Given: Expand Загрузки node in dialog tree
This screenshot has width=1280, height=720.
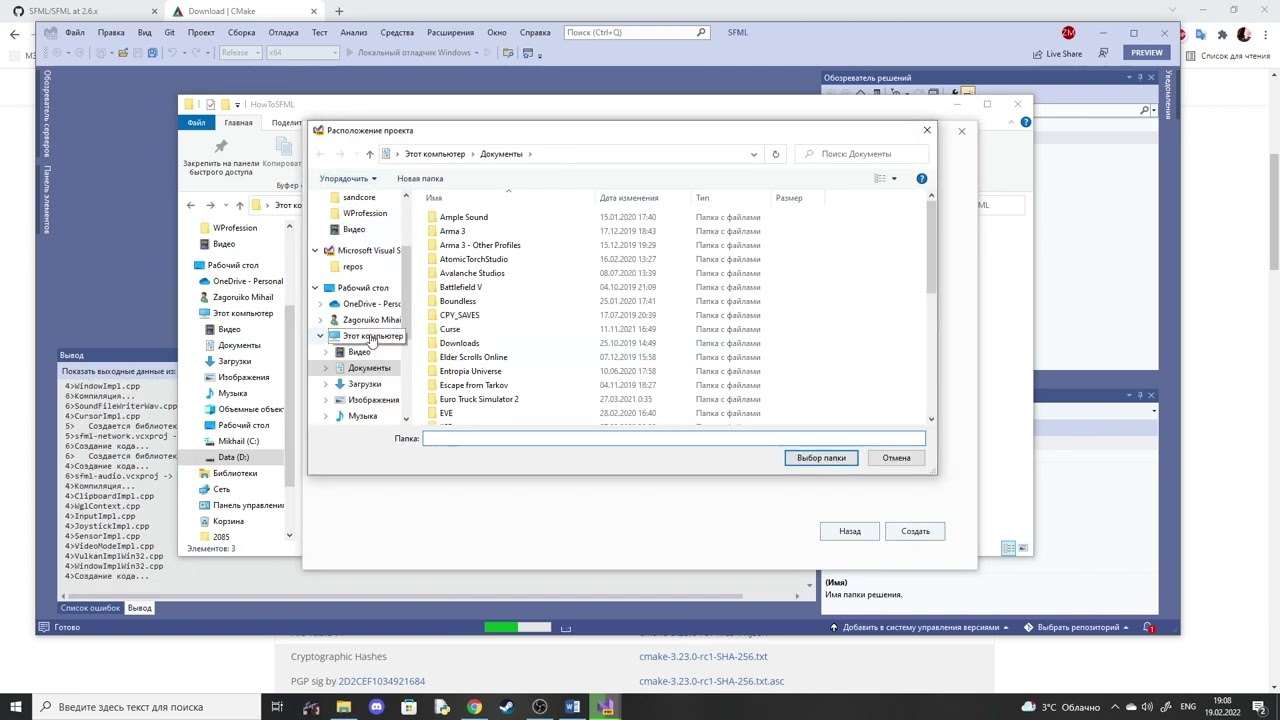Looking at the screenshot, I should [326, 384].
